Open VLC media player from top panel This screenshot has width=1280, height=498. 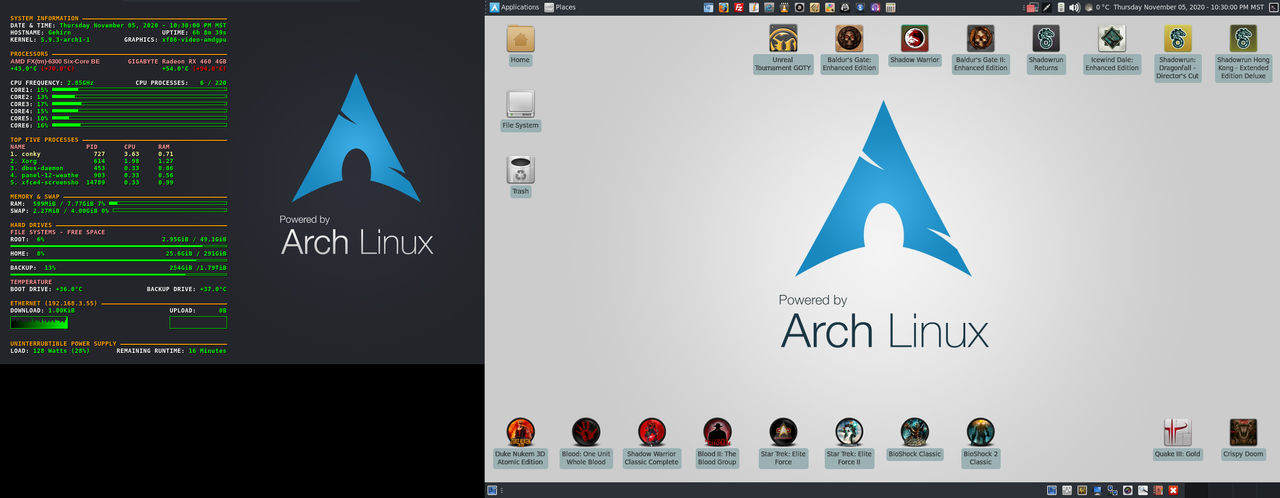tap(784, 7)
